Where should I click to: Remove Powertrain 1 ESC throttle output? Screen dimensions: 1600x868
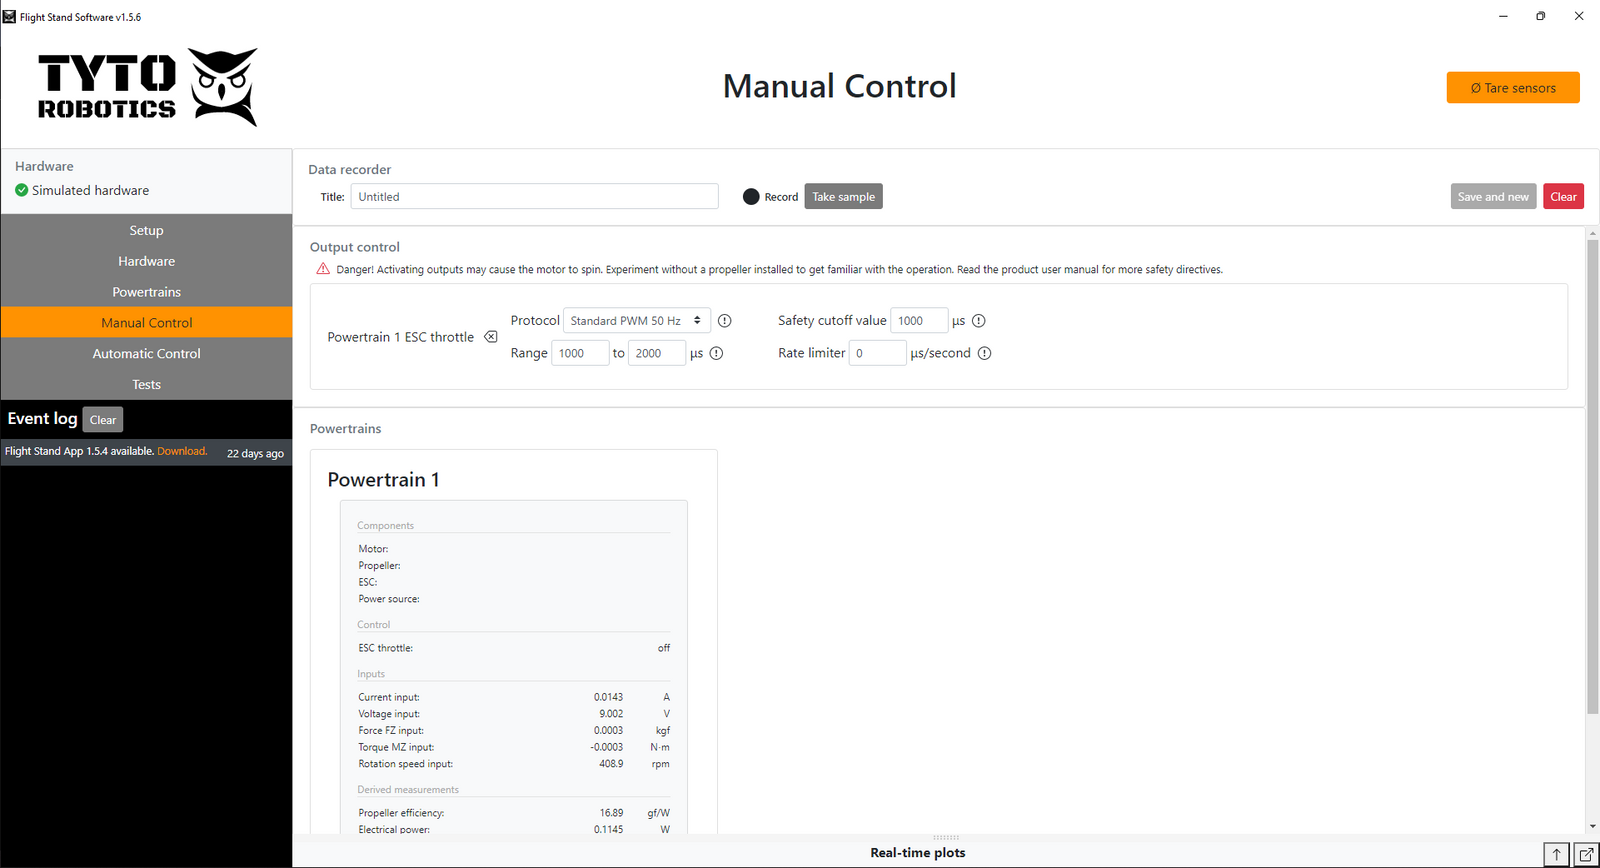click(491, 337)
